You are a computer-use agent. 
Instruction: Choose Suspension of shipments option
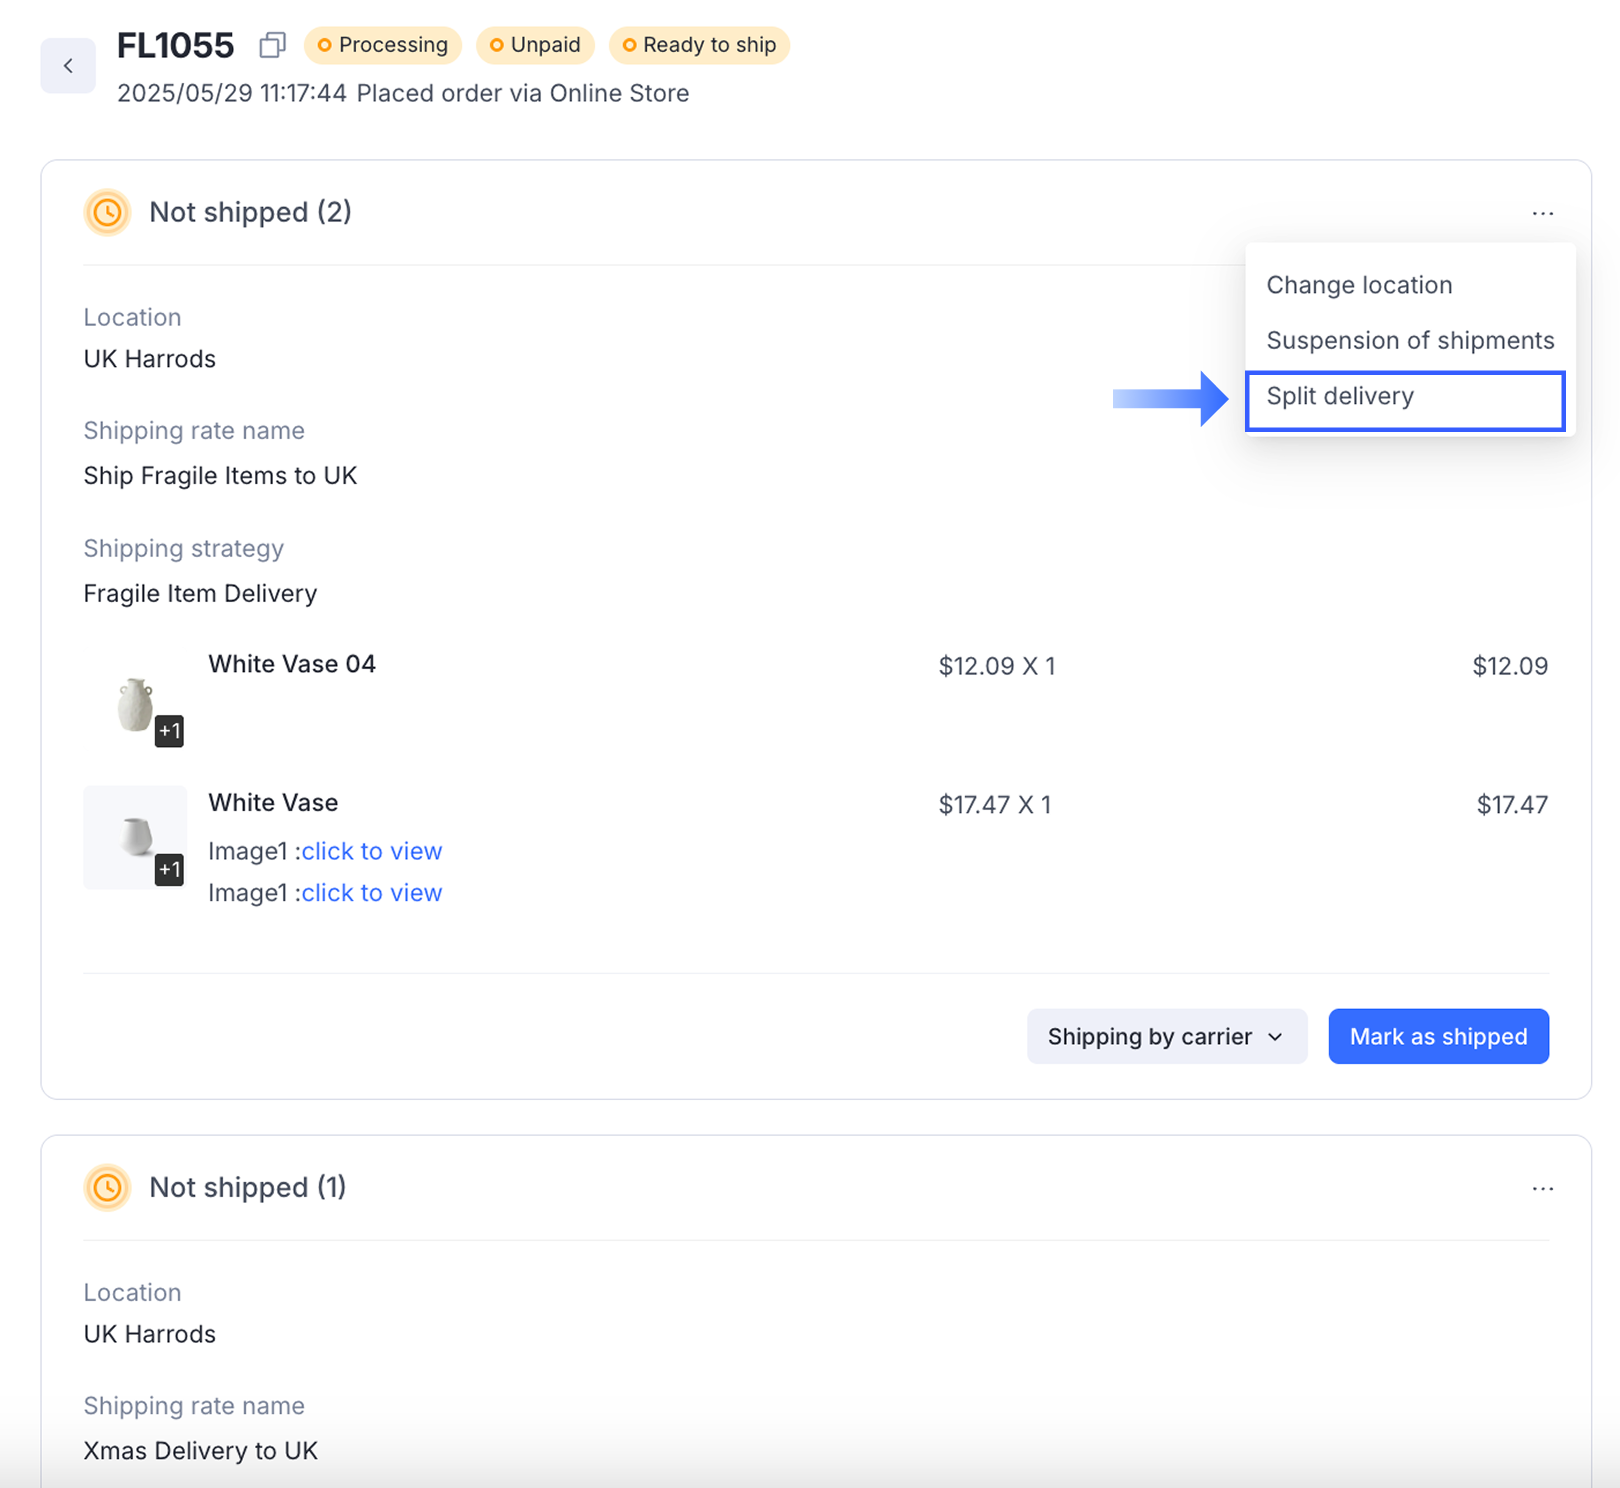point(1409,340)
